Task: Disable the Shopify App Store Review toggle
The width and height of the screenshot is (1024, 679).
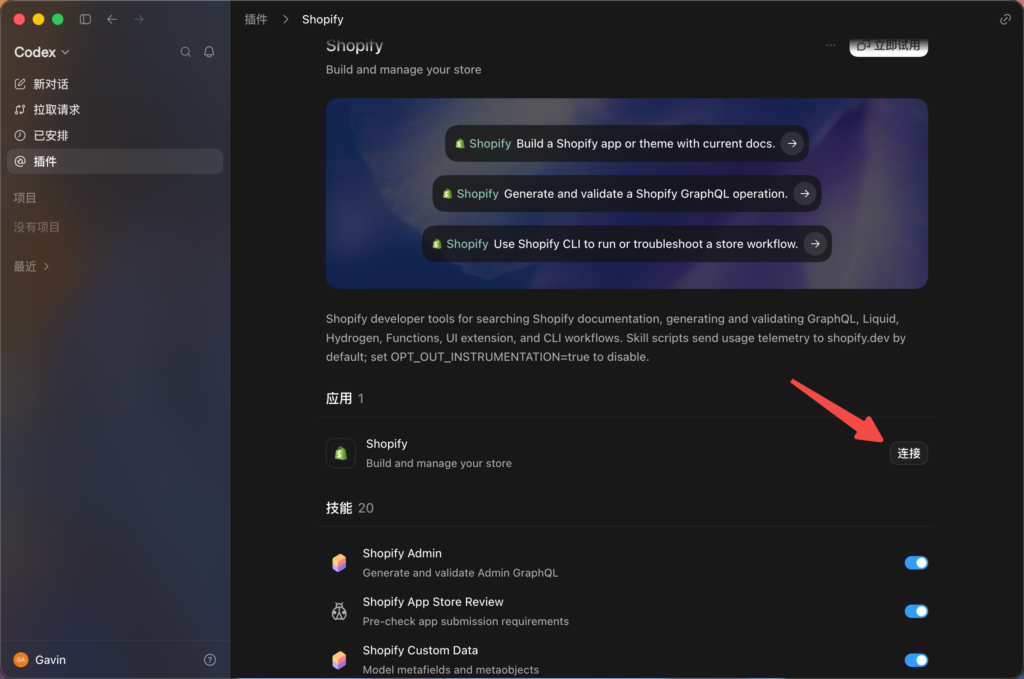Action: [x=916, y=611]
